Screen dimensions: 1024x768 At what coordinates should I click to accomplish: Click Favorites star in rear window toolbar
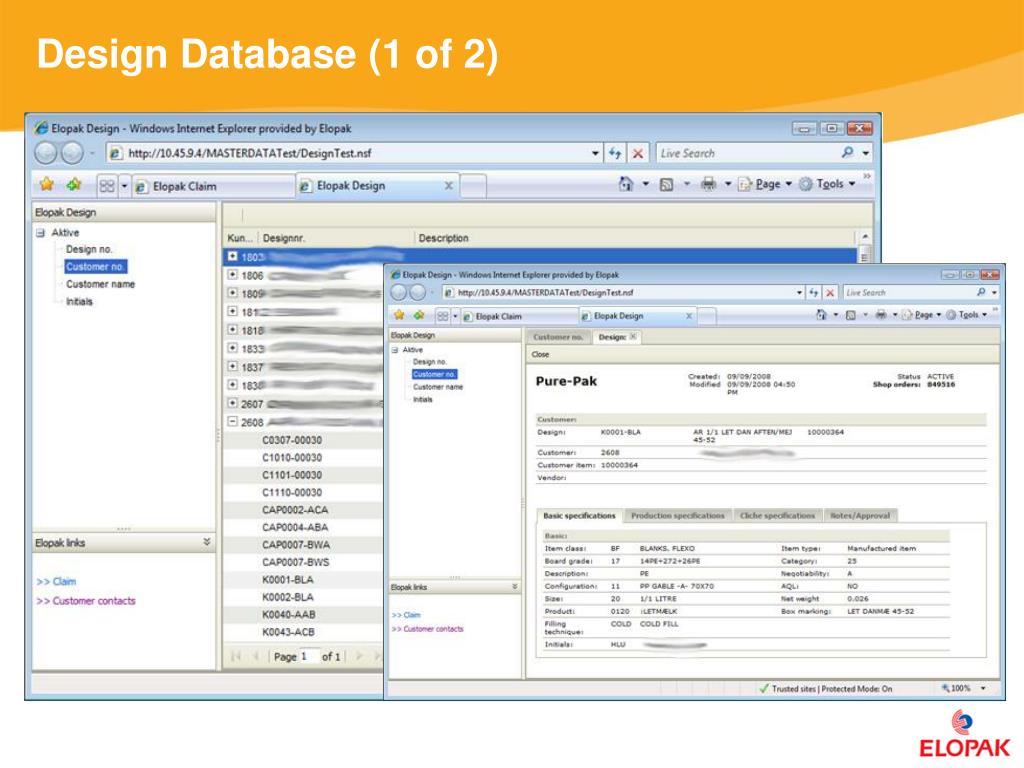coord(46,185)
